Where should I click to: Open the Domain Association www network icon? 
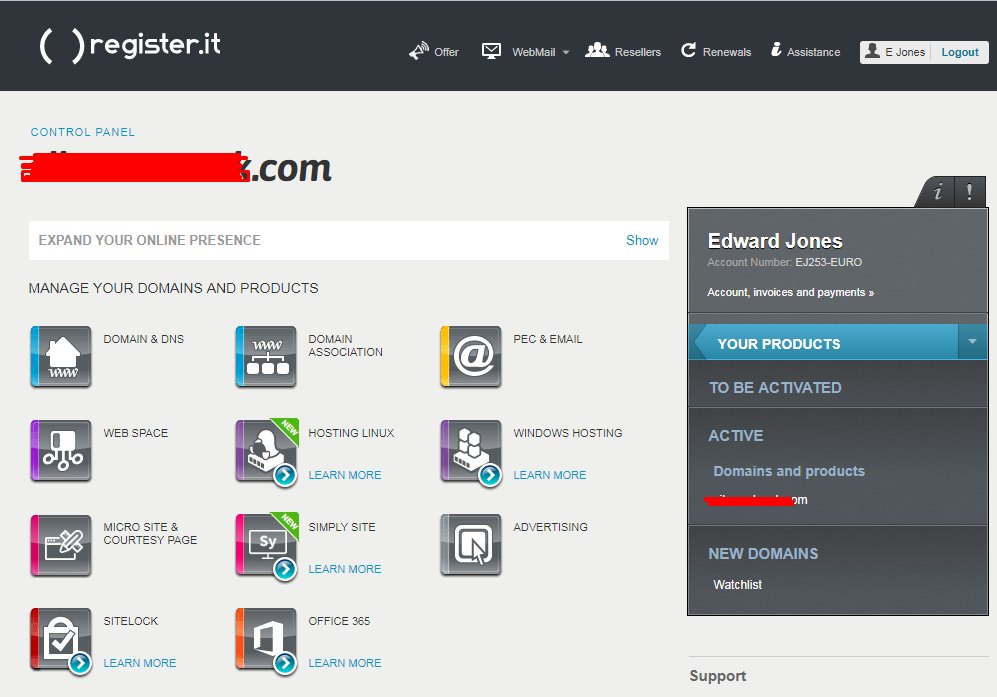click(x=266, y=357)
